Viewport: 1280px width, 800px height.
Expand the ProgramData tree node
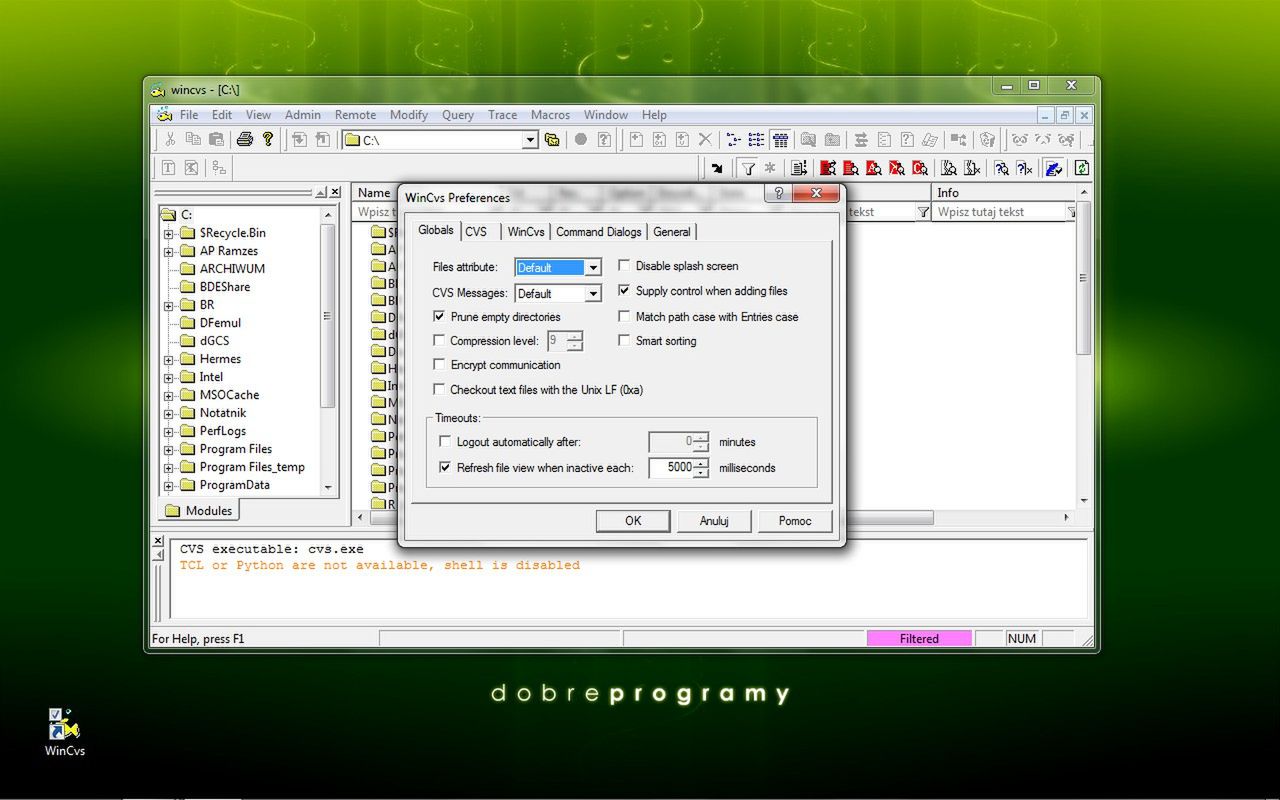point(168,485)
